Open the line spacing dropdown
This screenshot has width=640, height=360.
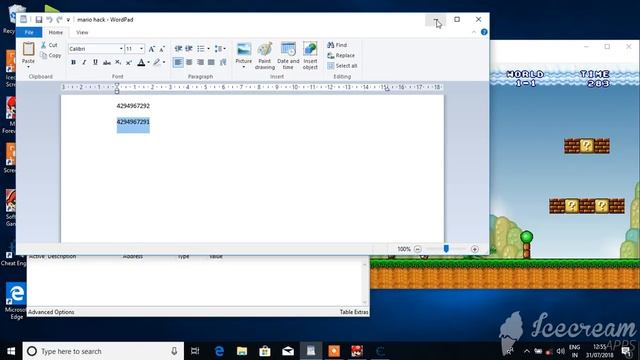[220, 49]
